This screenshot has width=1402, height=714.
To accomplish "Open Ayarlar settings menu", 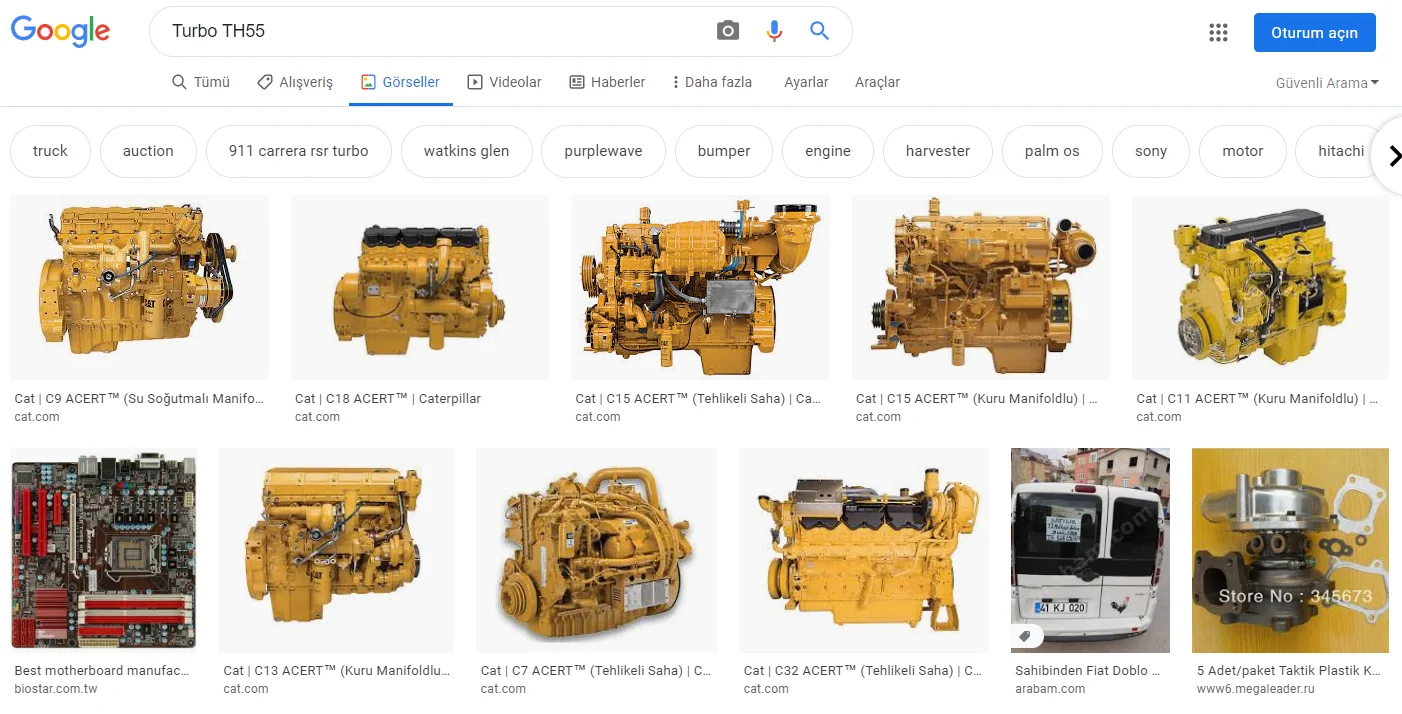I will pyautogui.click(x=806, y=82).
